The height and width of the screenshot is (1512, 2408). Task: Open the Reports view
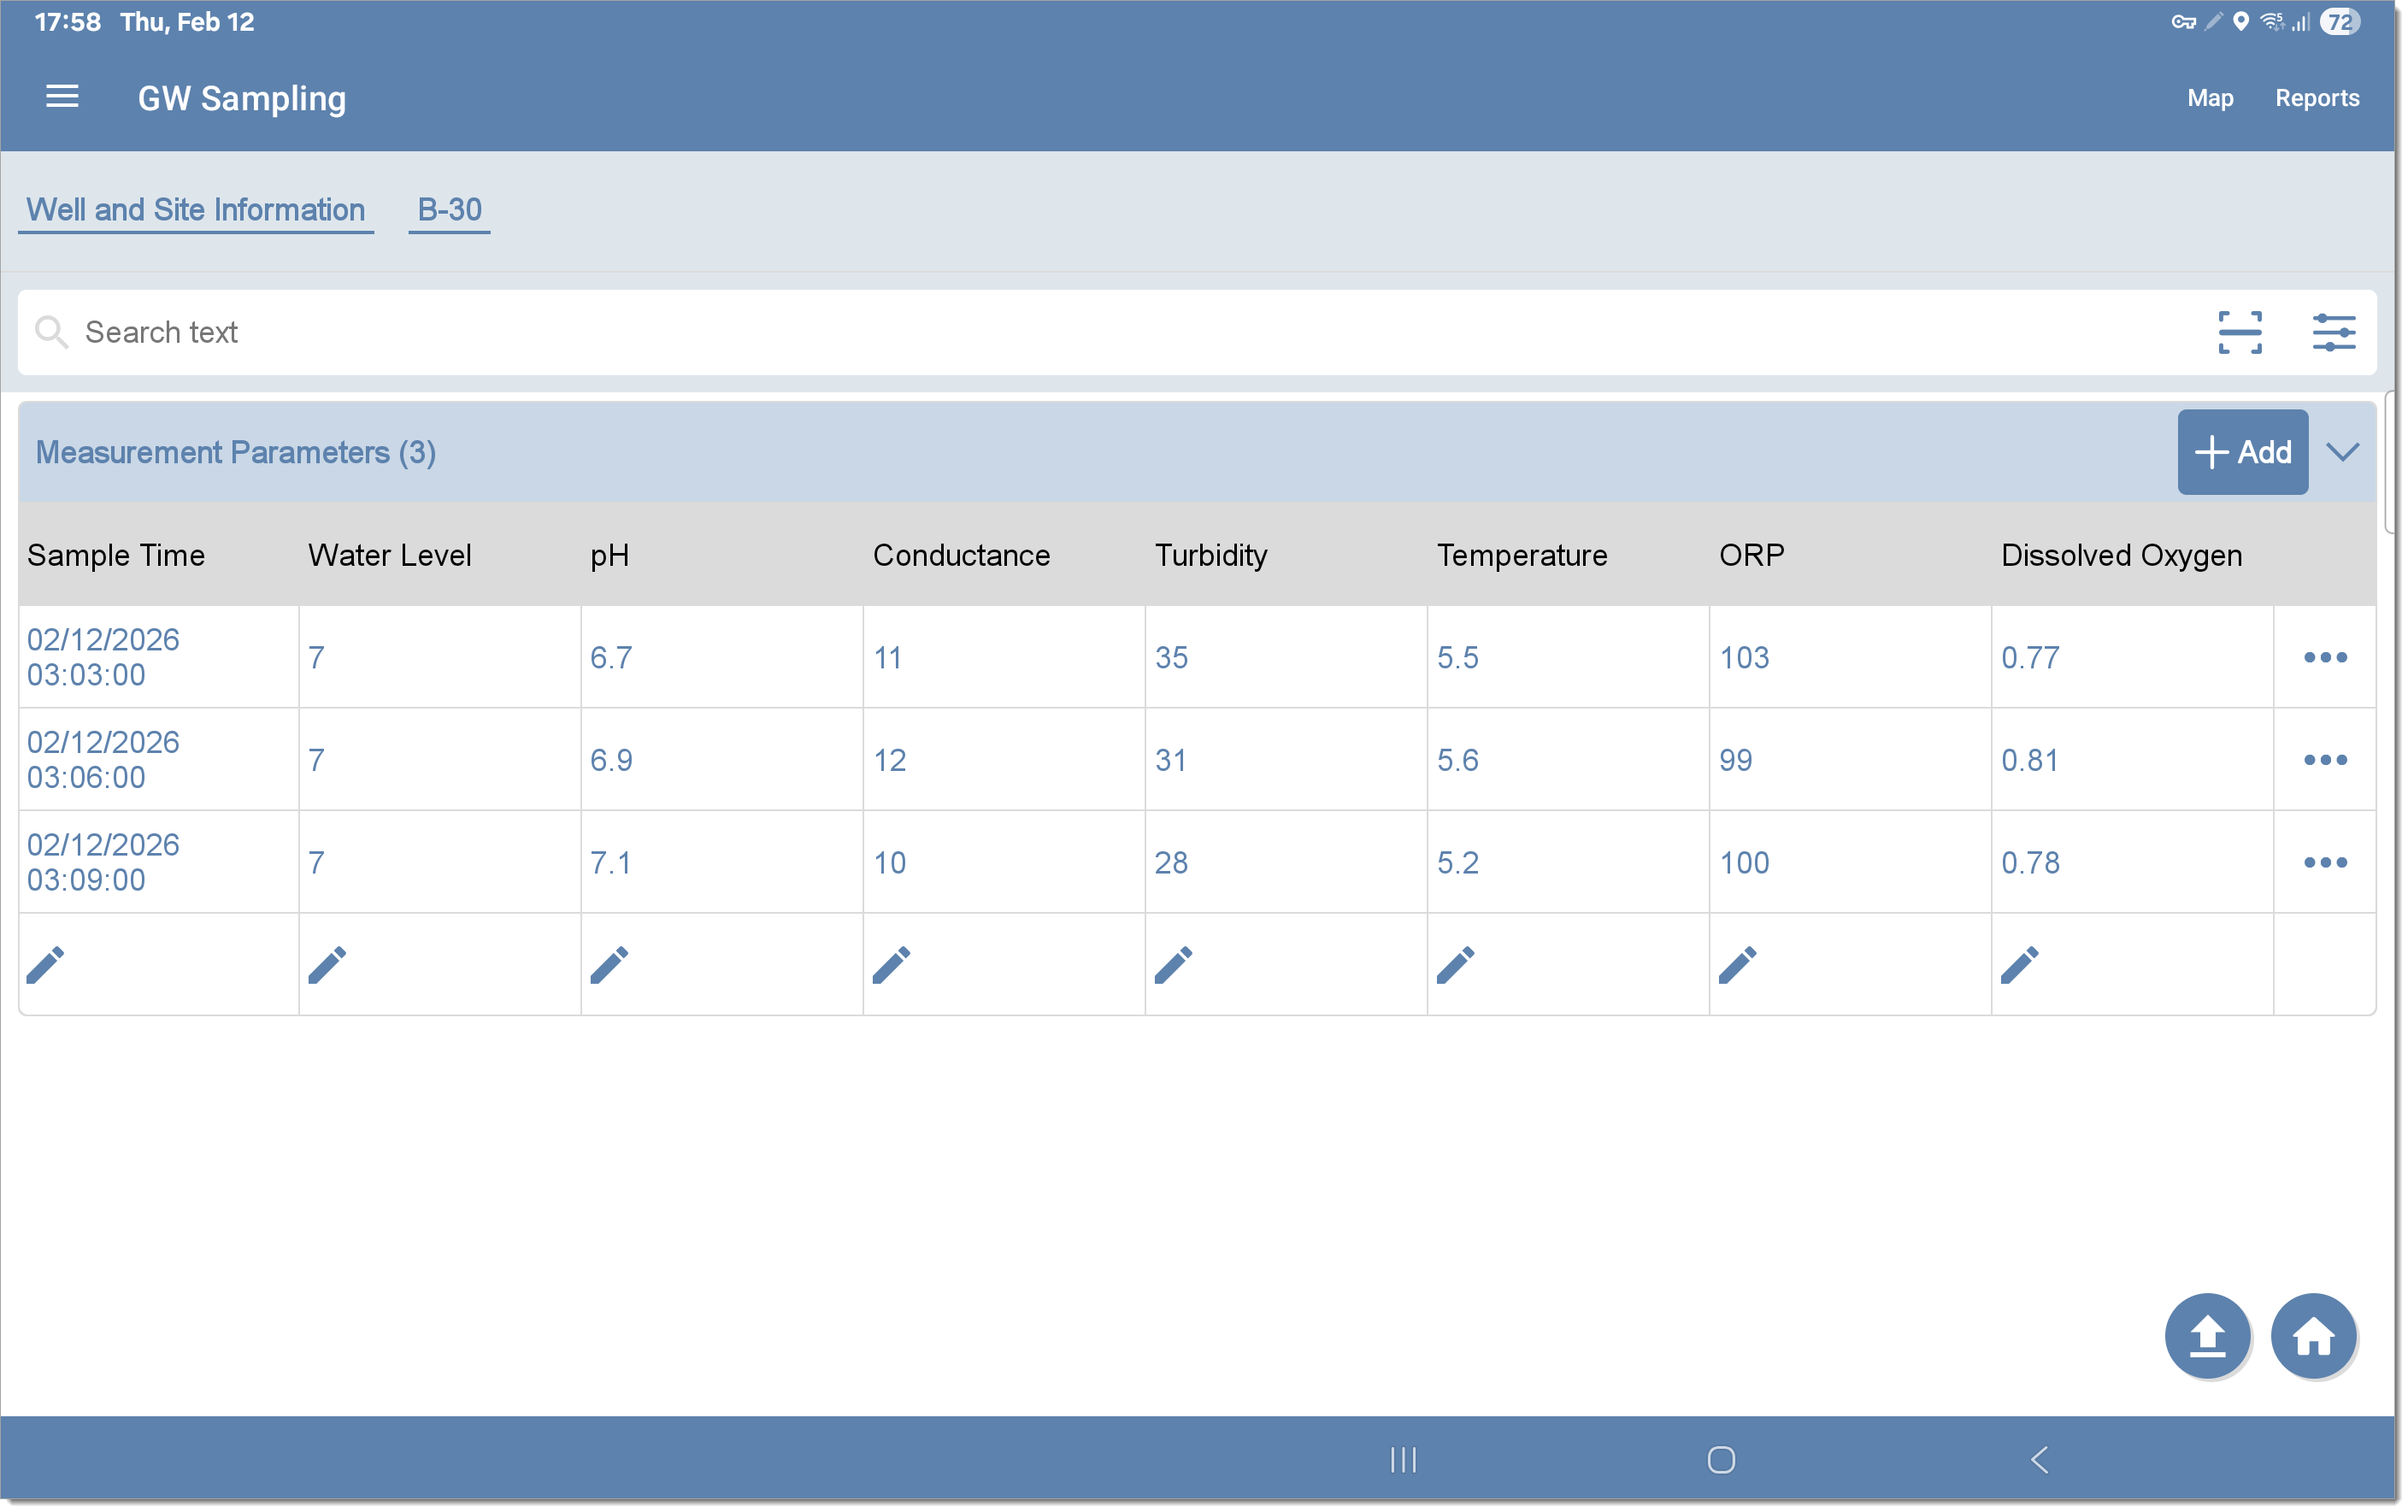point(2317,98)
